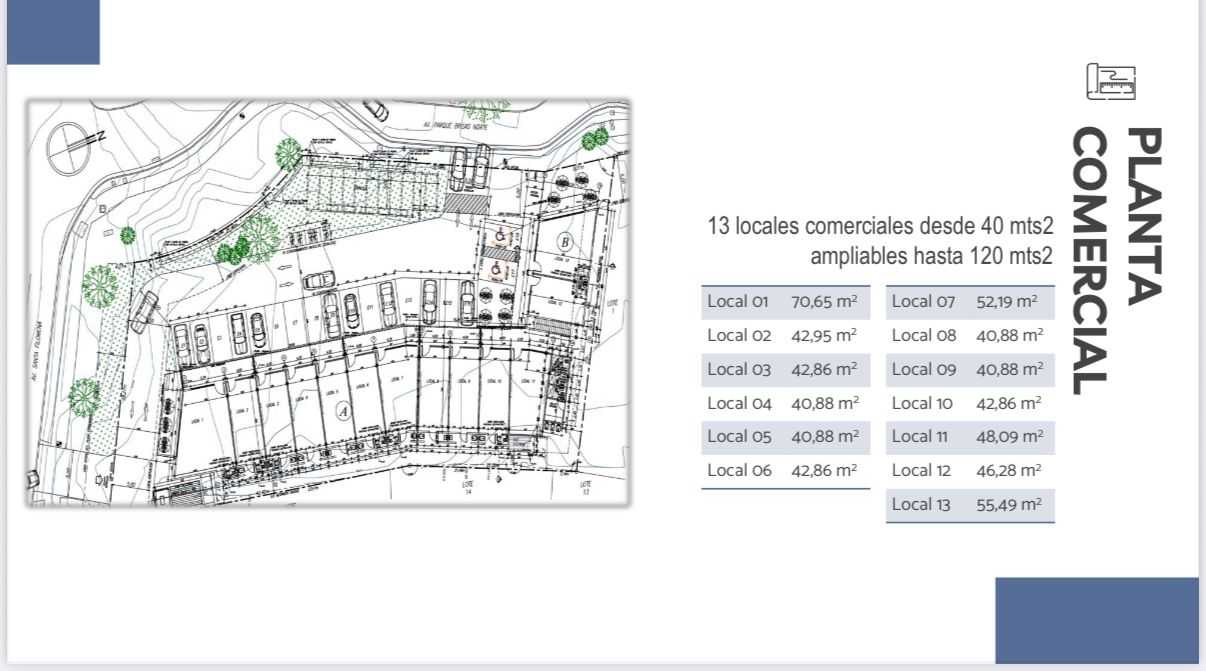Image resolution: width=1206 pixels, height=671 pixels.
Task: Click the Local 03 table row
Action: point(784,369)
